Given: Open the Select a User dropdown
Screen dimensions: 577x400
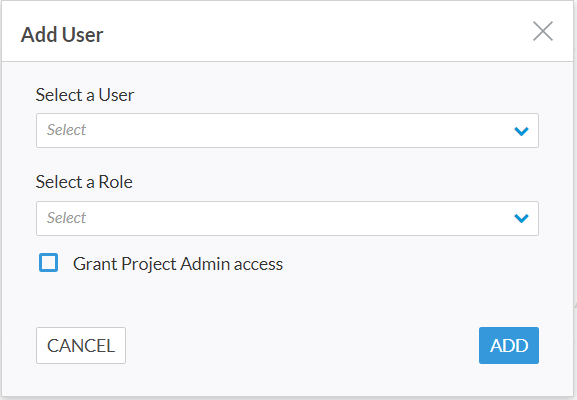Looking at the screenshot, I should tap(287, 131).
